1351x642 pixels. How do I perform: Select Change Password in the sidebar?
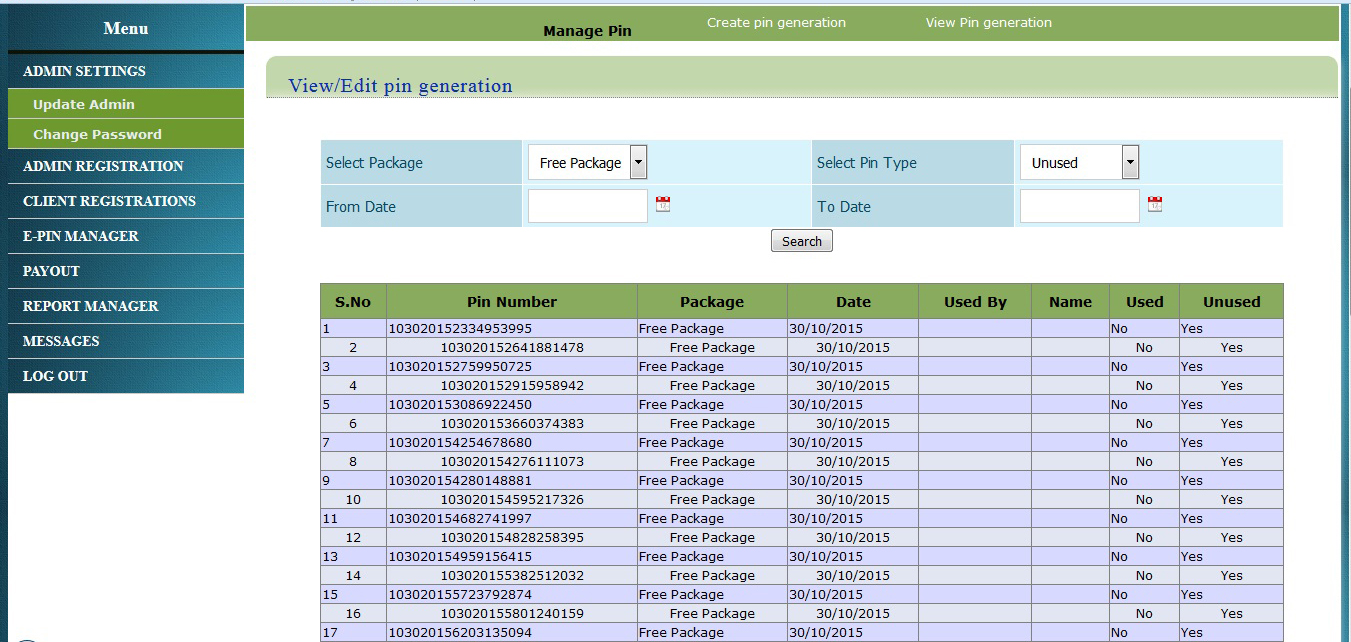tap(97, 134)
